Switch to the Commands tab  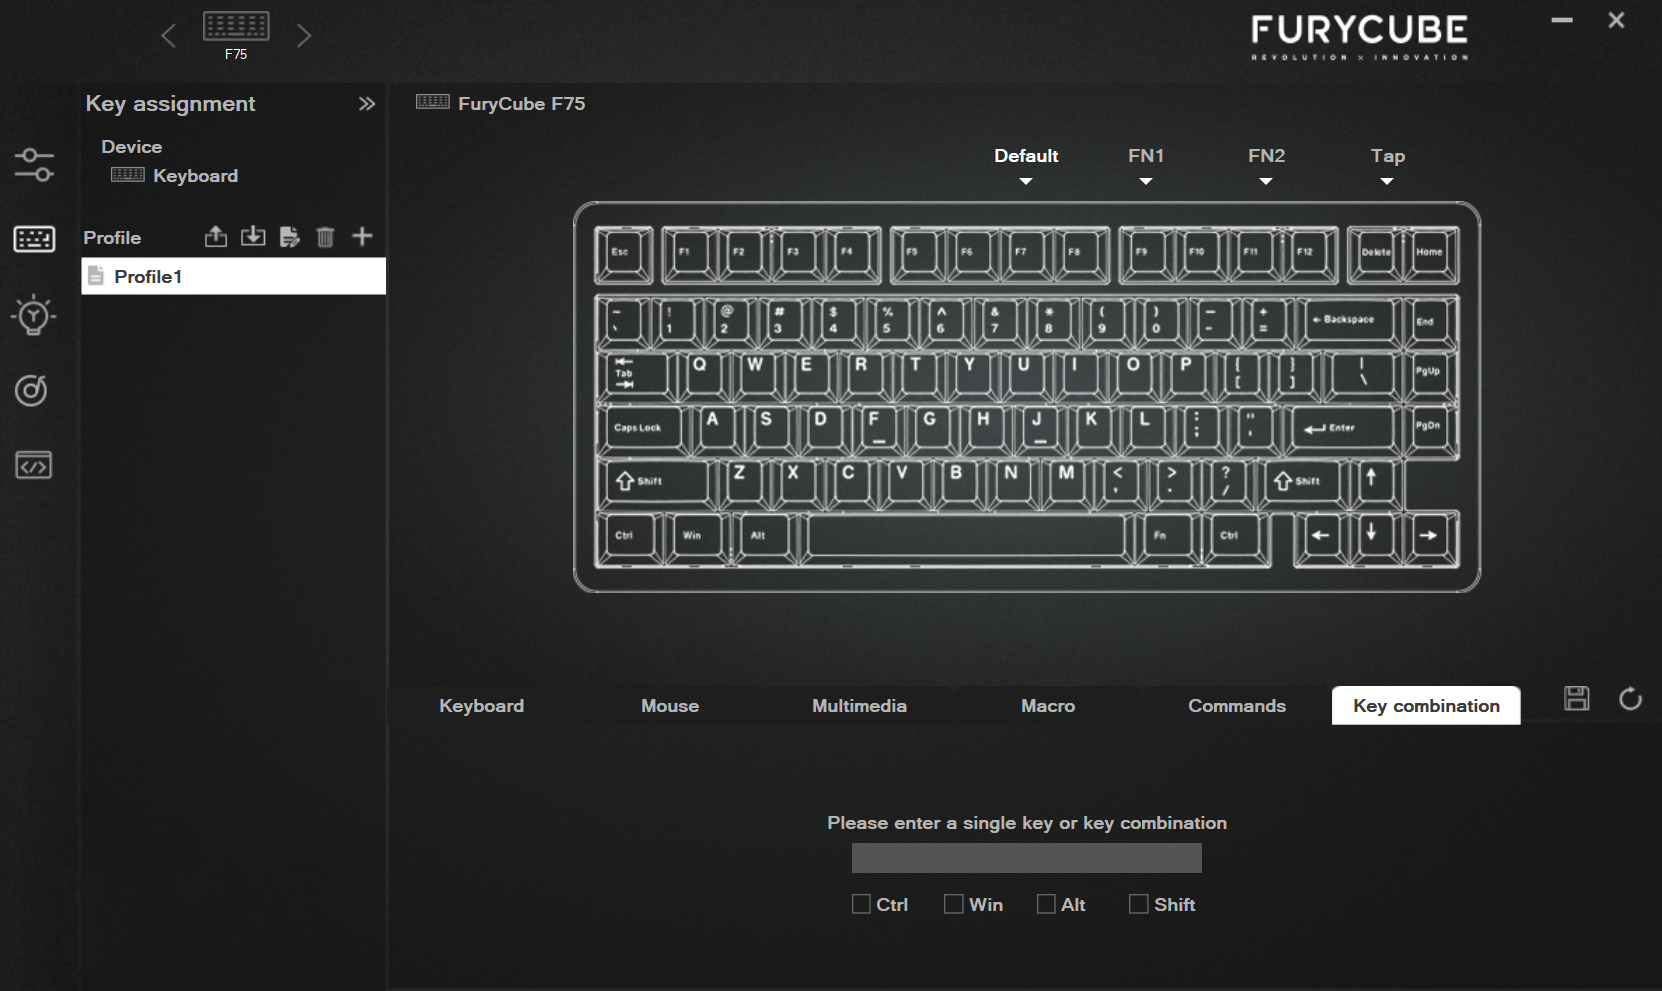click(x=1237, y=706)
